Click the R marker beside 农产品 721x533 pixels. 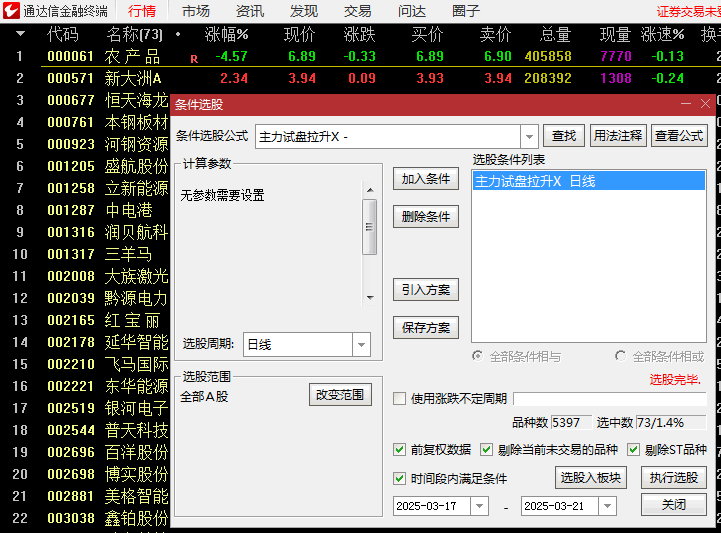[194, 59]
